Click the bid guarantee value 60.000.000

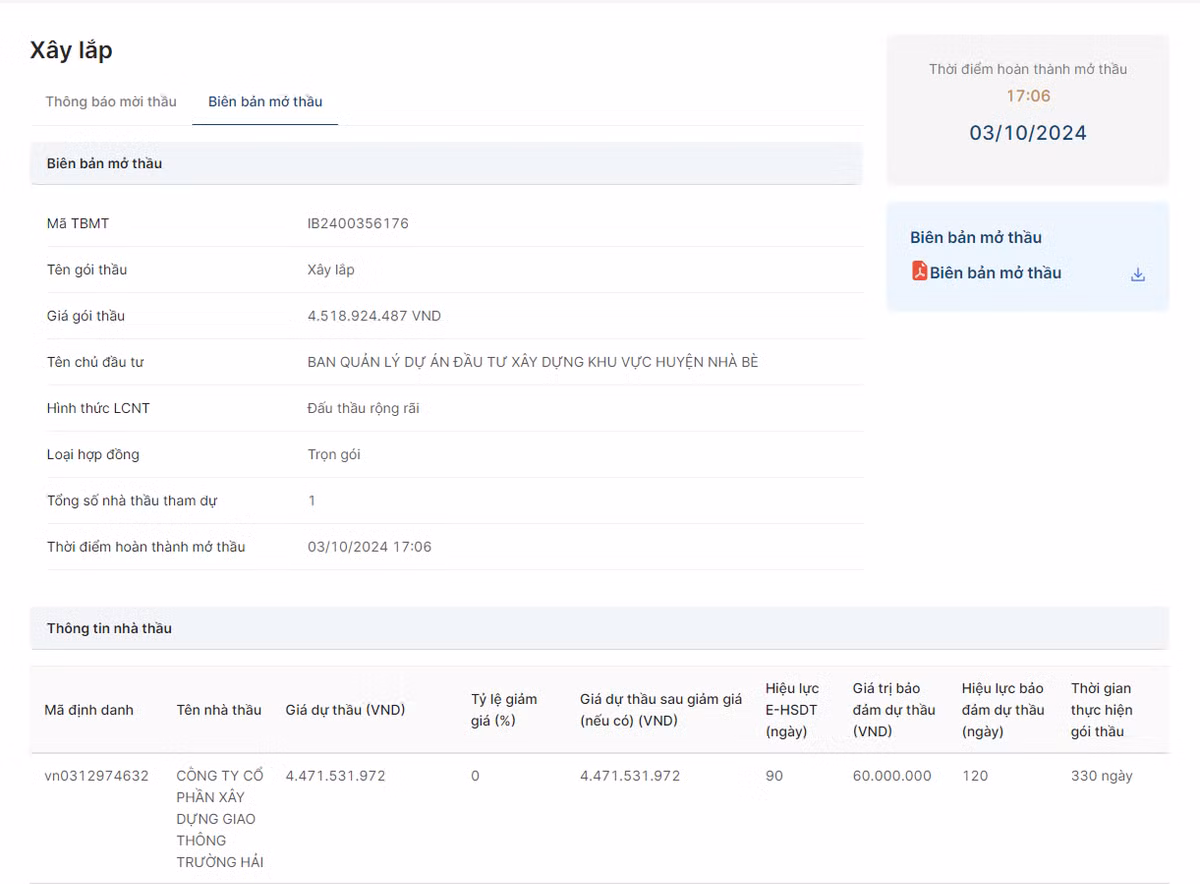click(x=892, y=776)
